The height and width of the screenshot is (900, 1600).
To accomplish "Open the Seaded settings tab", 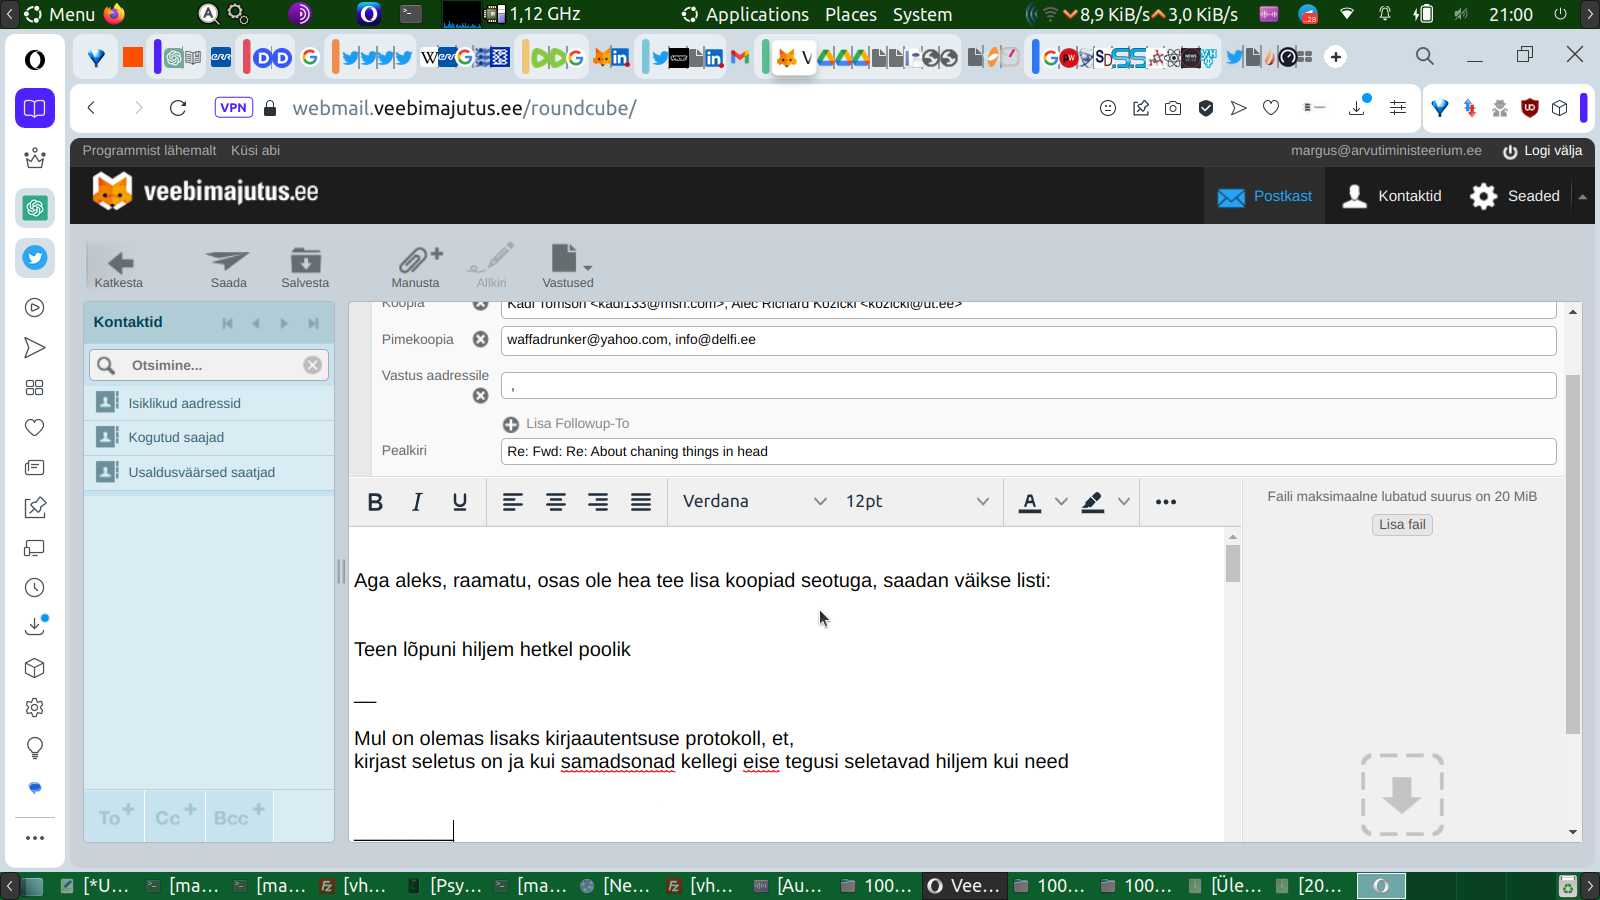I will point(1514,196).
